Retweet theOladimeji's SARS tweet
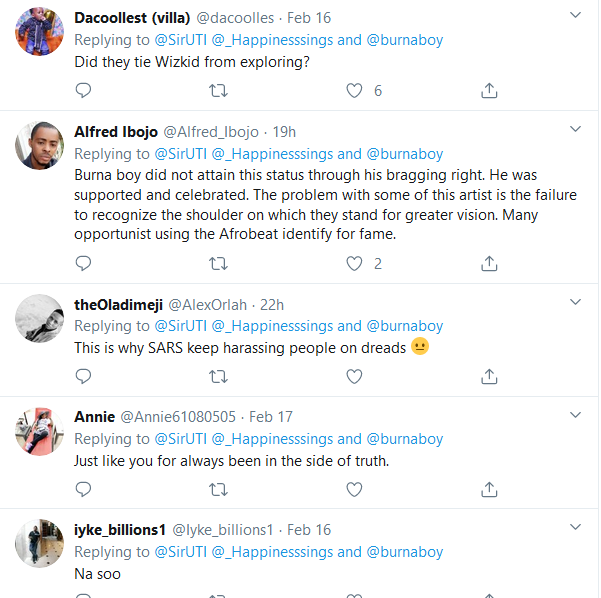Screen dimensions: 601x598 point(218,377)
